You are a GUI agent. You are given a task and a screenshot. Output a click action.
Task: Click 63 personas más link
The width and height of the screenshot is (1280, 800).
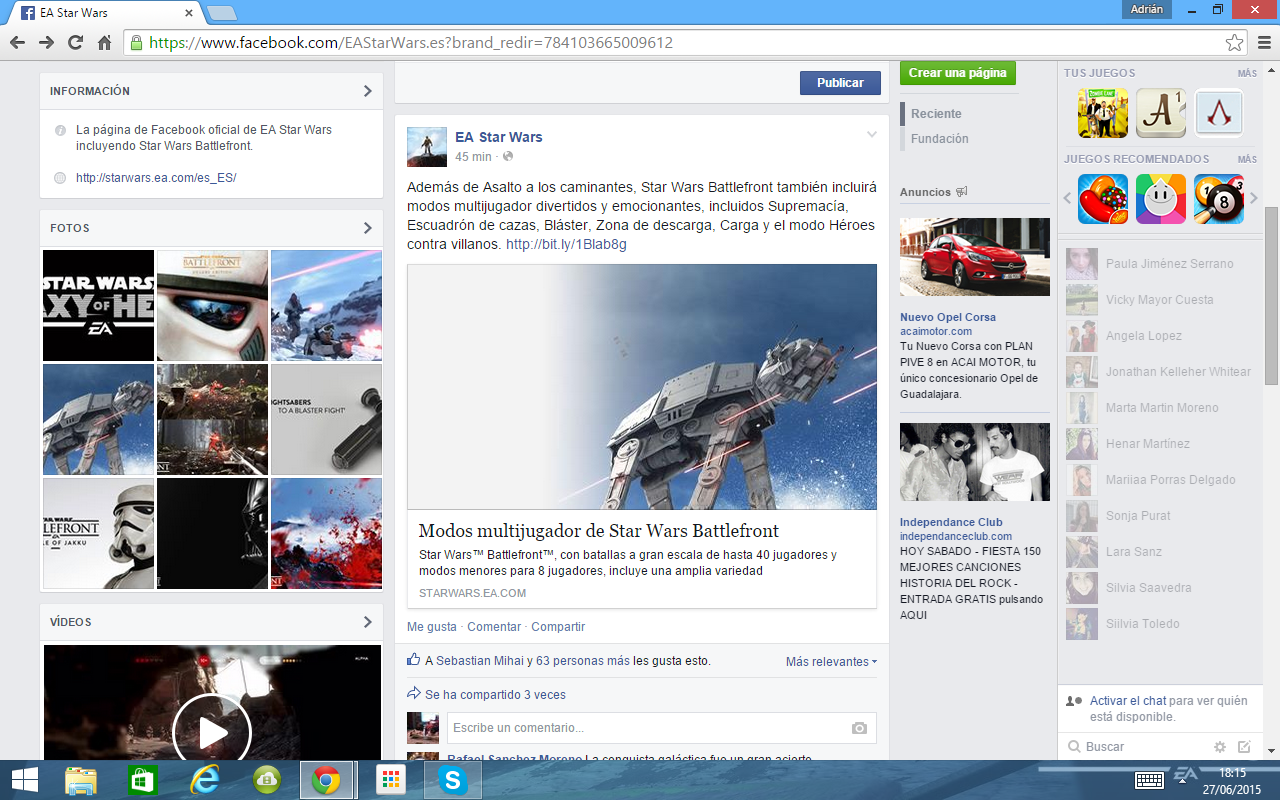(583, 661)
